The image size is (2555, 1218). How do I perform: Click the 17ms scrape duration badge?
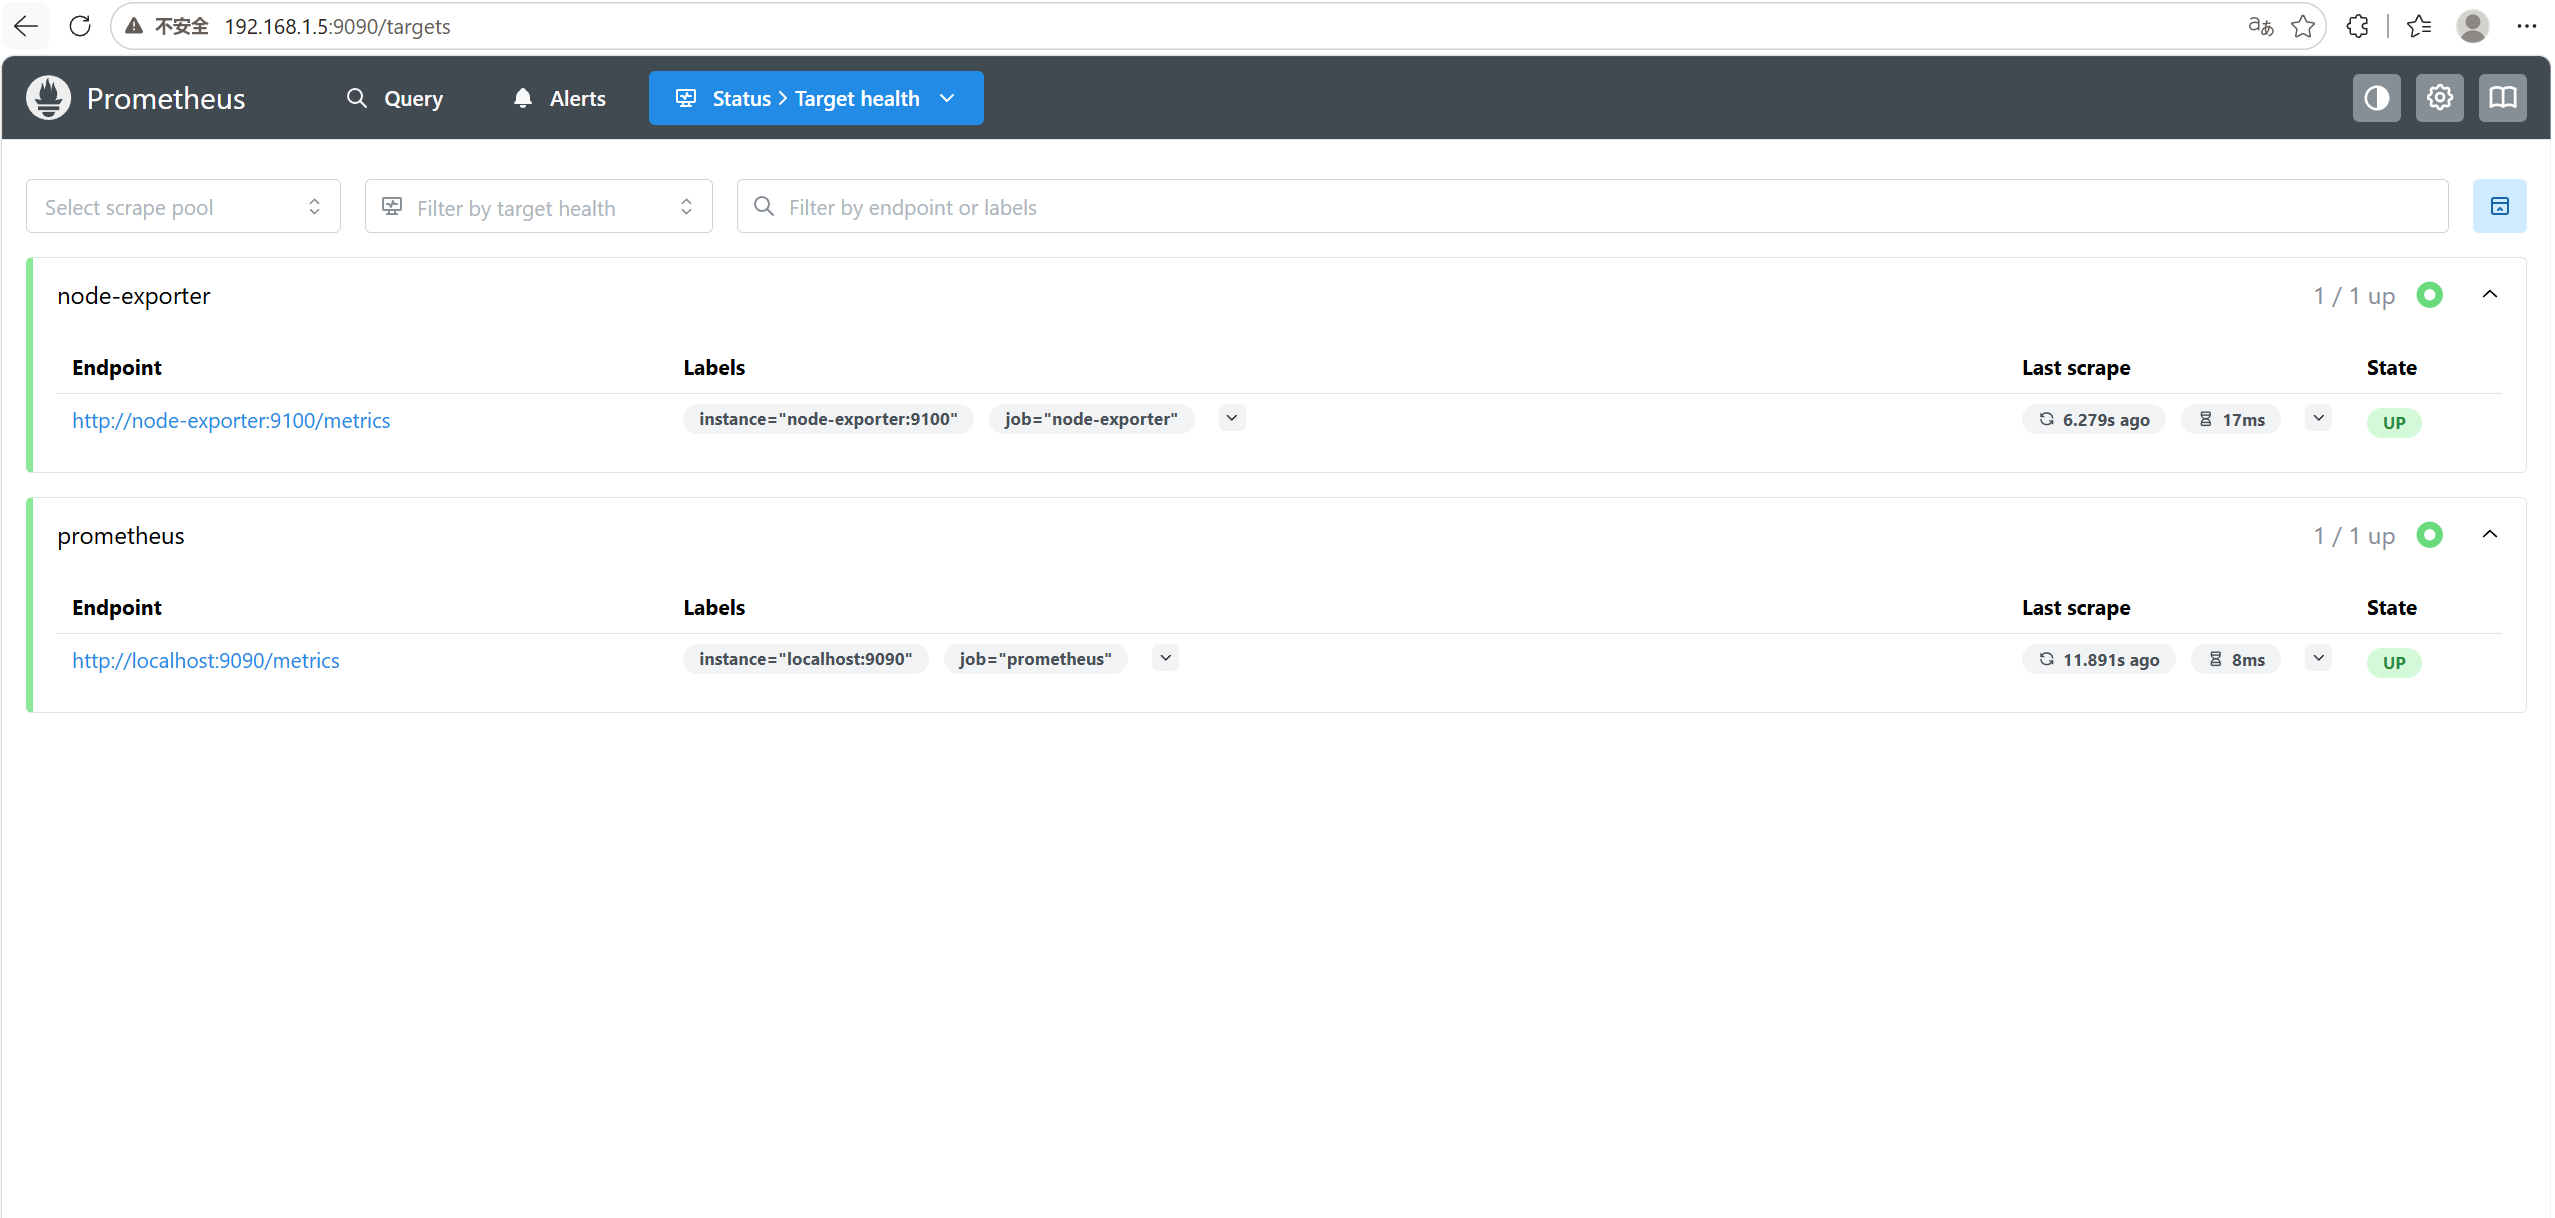[2230, 420]
